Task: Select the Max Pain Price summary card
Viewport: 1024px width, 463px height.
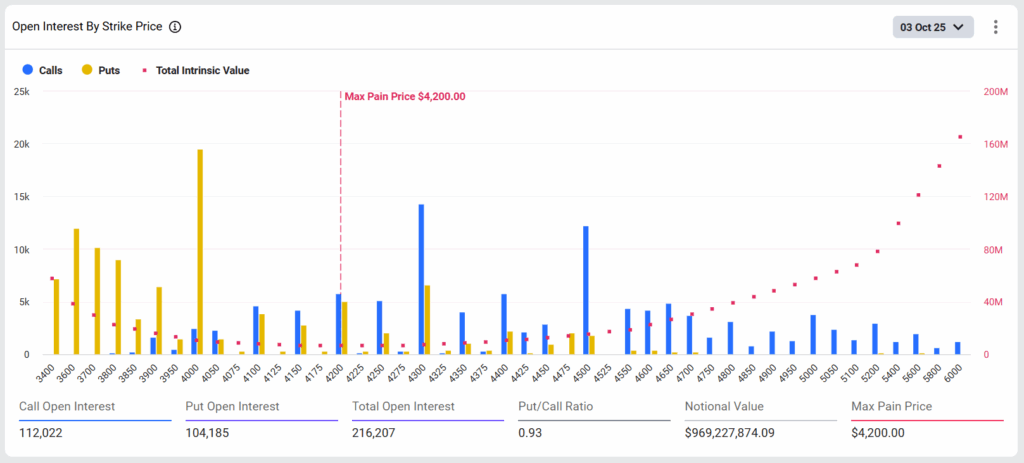Action: [926, 419]
